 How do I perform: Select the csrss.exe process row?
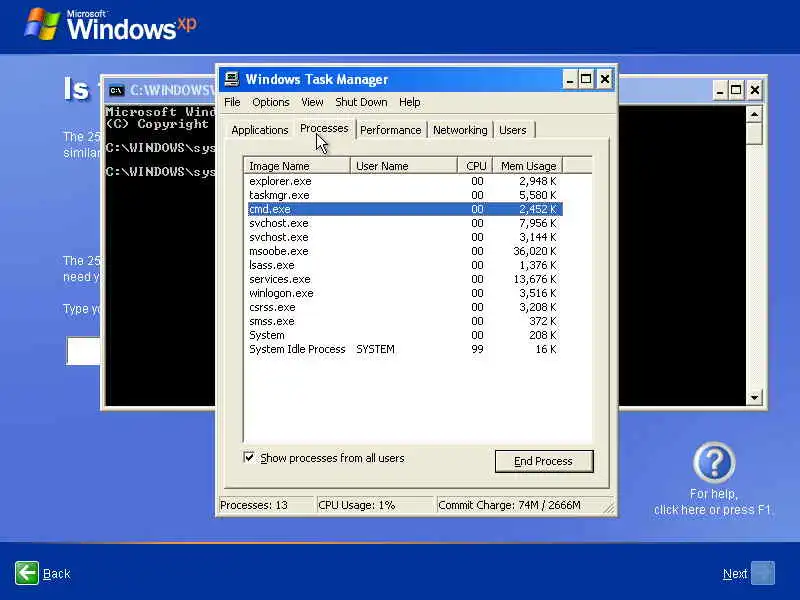coord(405,307)
